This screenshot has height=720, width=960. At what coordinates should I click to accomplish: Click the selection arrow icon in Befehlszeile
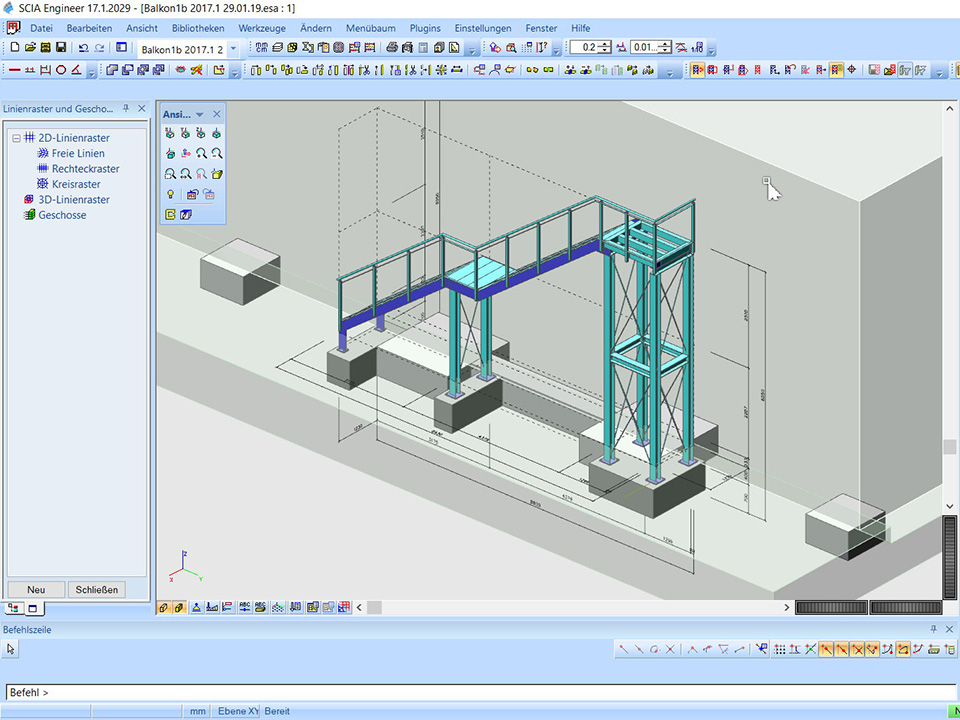11,649
